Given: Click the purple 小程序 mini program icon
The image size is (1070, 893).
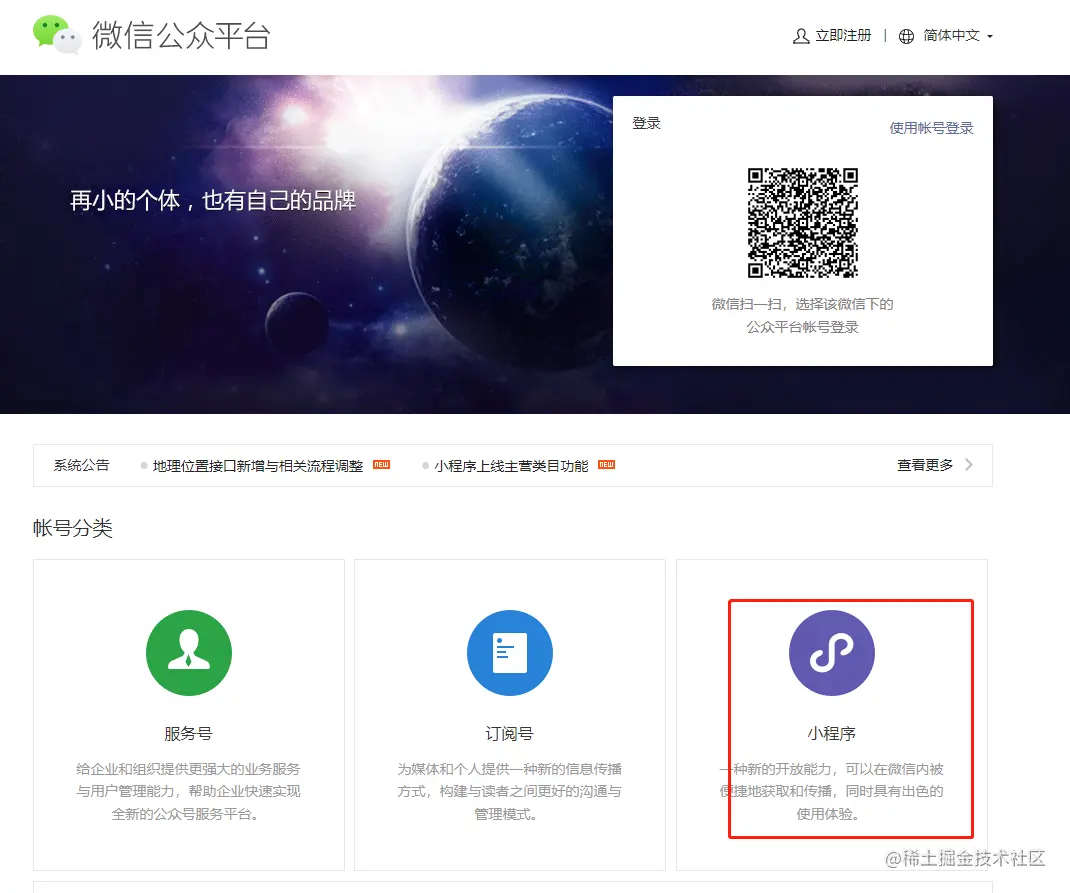Looking at the screenshot, I should click(832, 653).
